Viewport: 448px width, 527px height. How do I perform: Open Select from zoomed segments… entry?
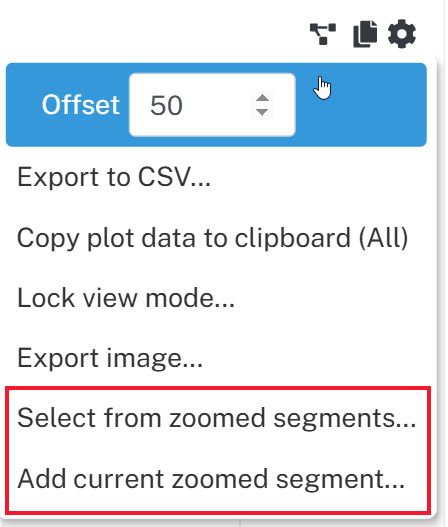click(216, 418)
